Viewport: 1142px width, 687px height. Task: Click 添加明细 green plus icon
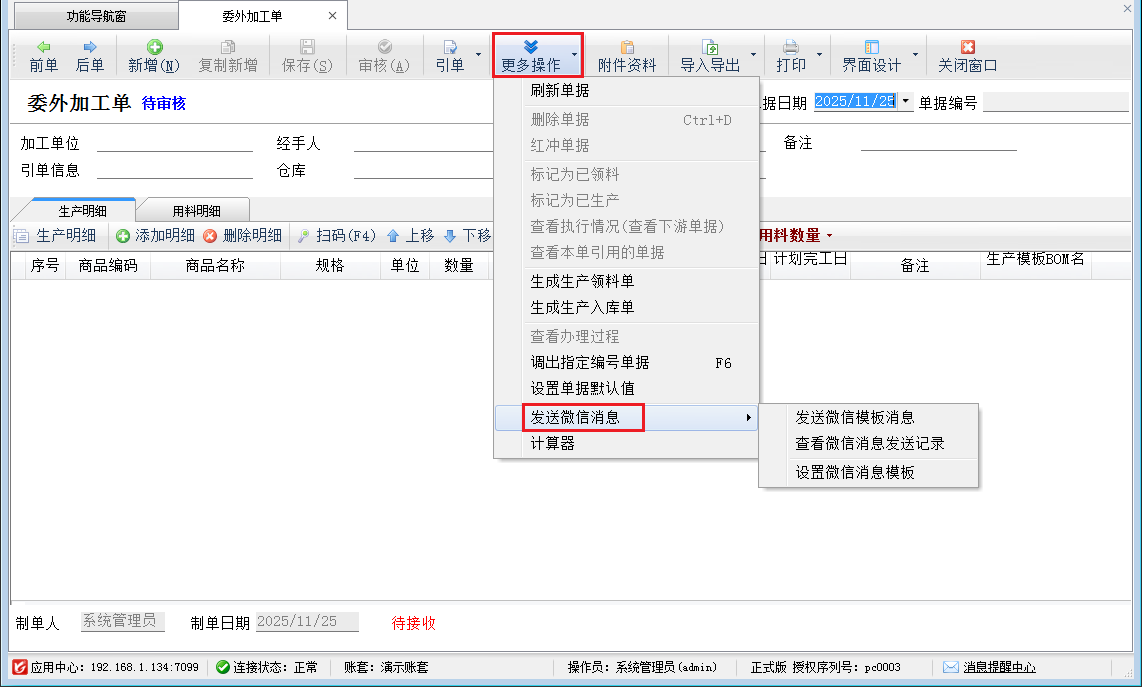123,236
